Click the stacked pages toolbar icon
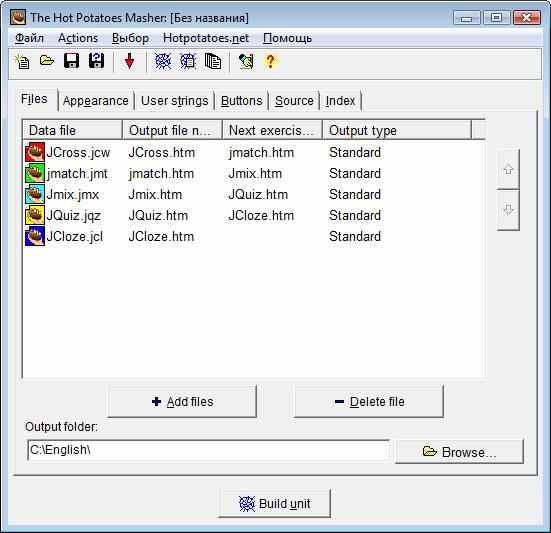Screen dimensions: 551x533 (x=213, y=61)
